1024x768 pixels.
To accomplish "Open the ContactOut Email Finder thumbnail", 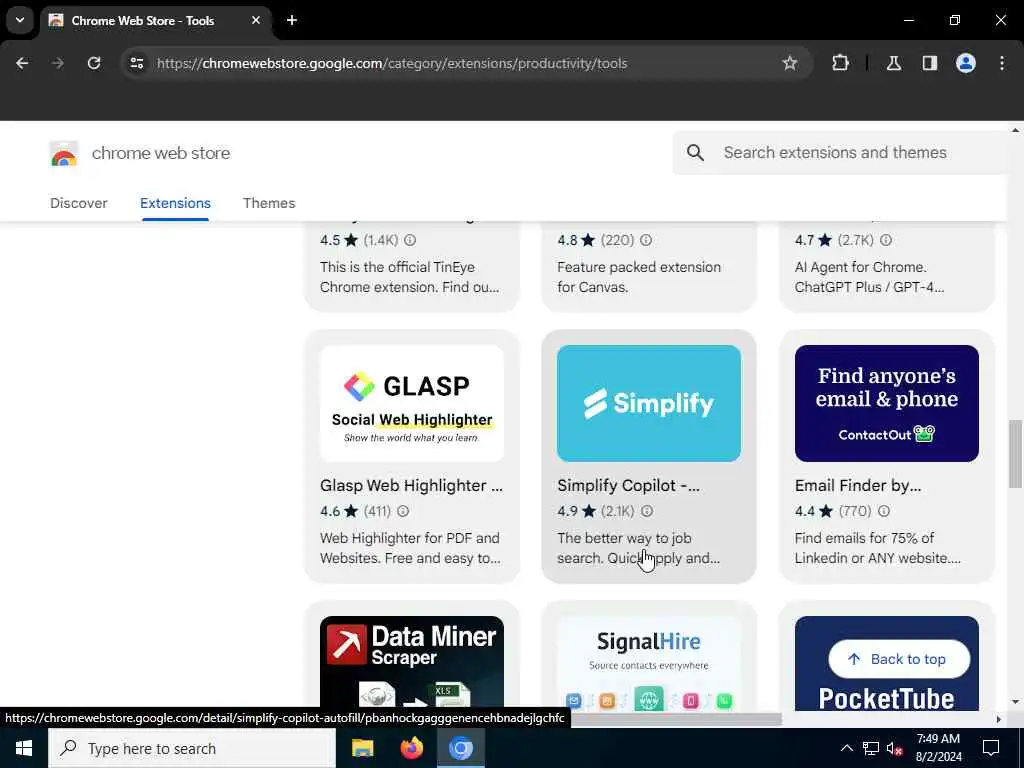I will pyautogui.click(x=887, y=403).
